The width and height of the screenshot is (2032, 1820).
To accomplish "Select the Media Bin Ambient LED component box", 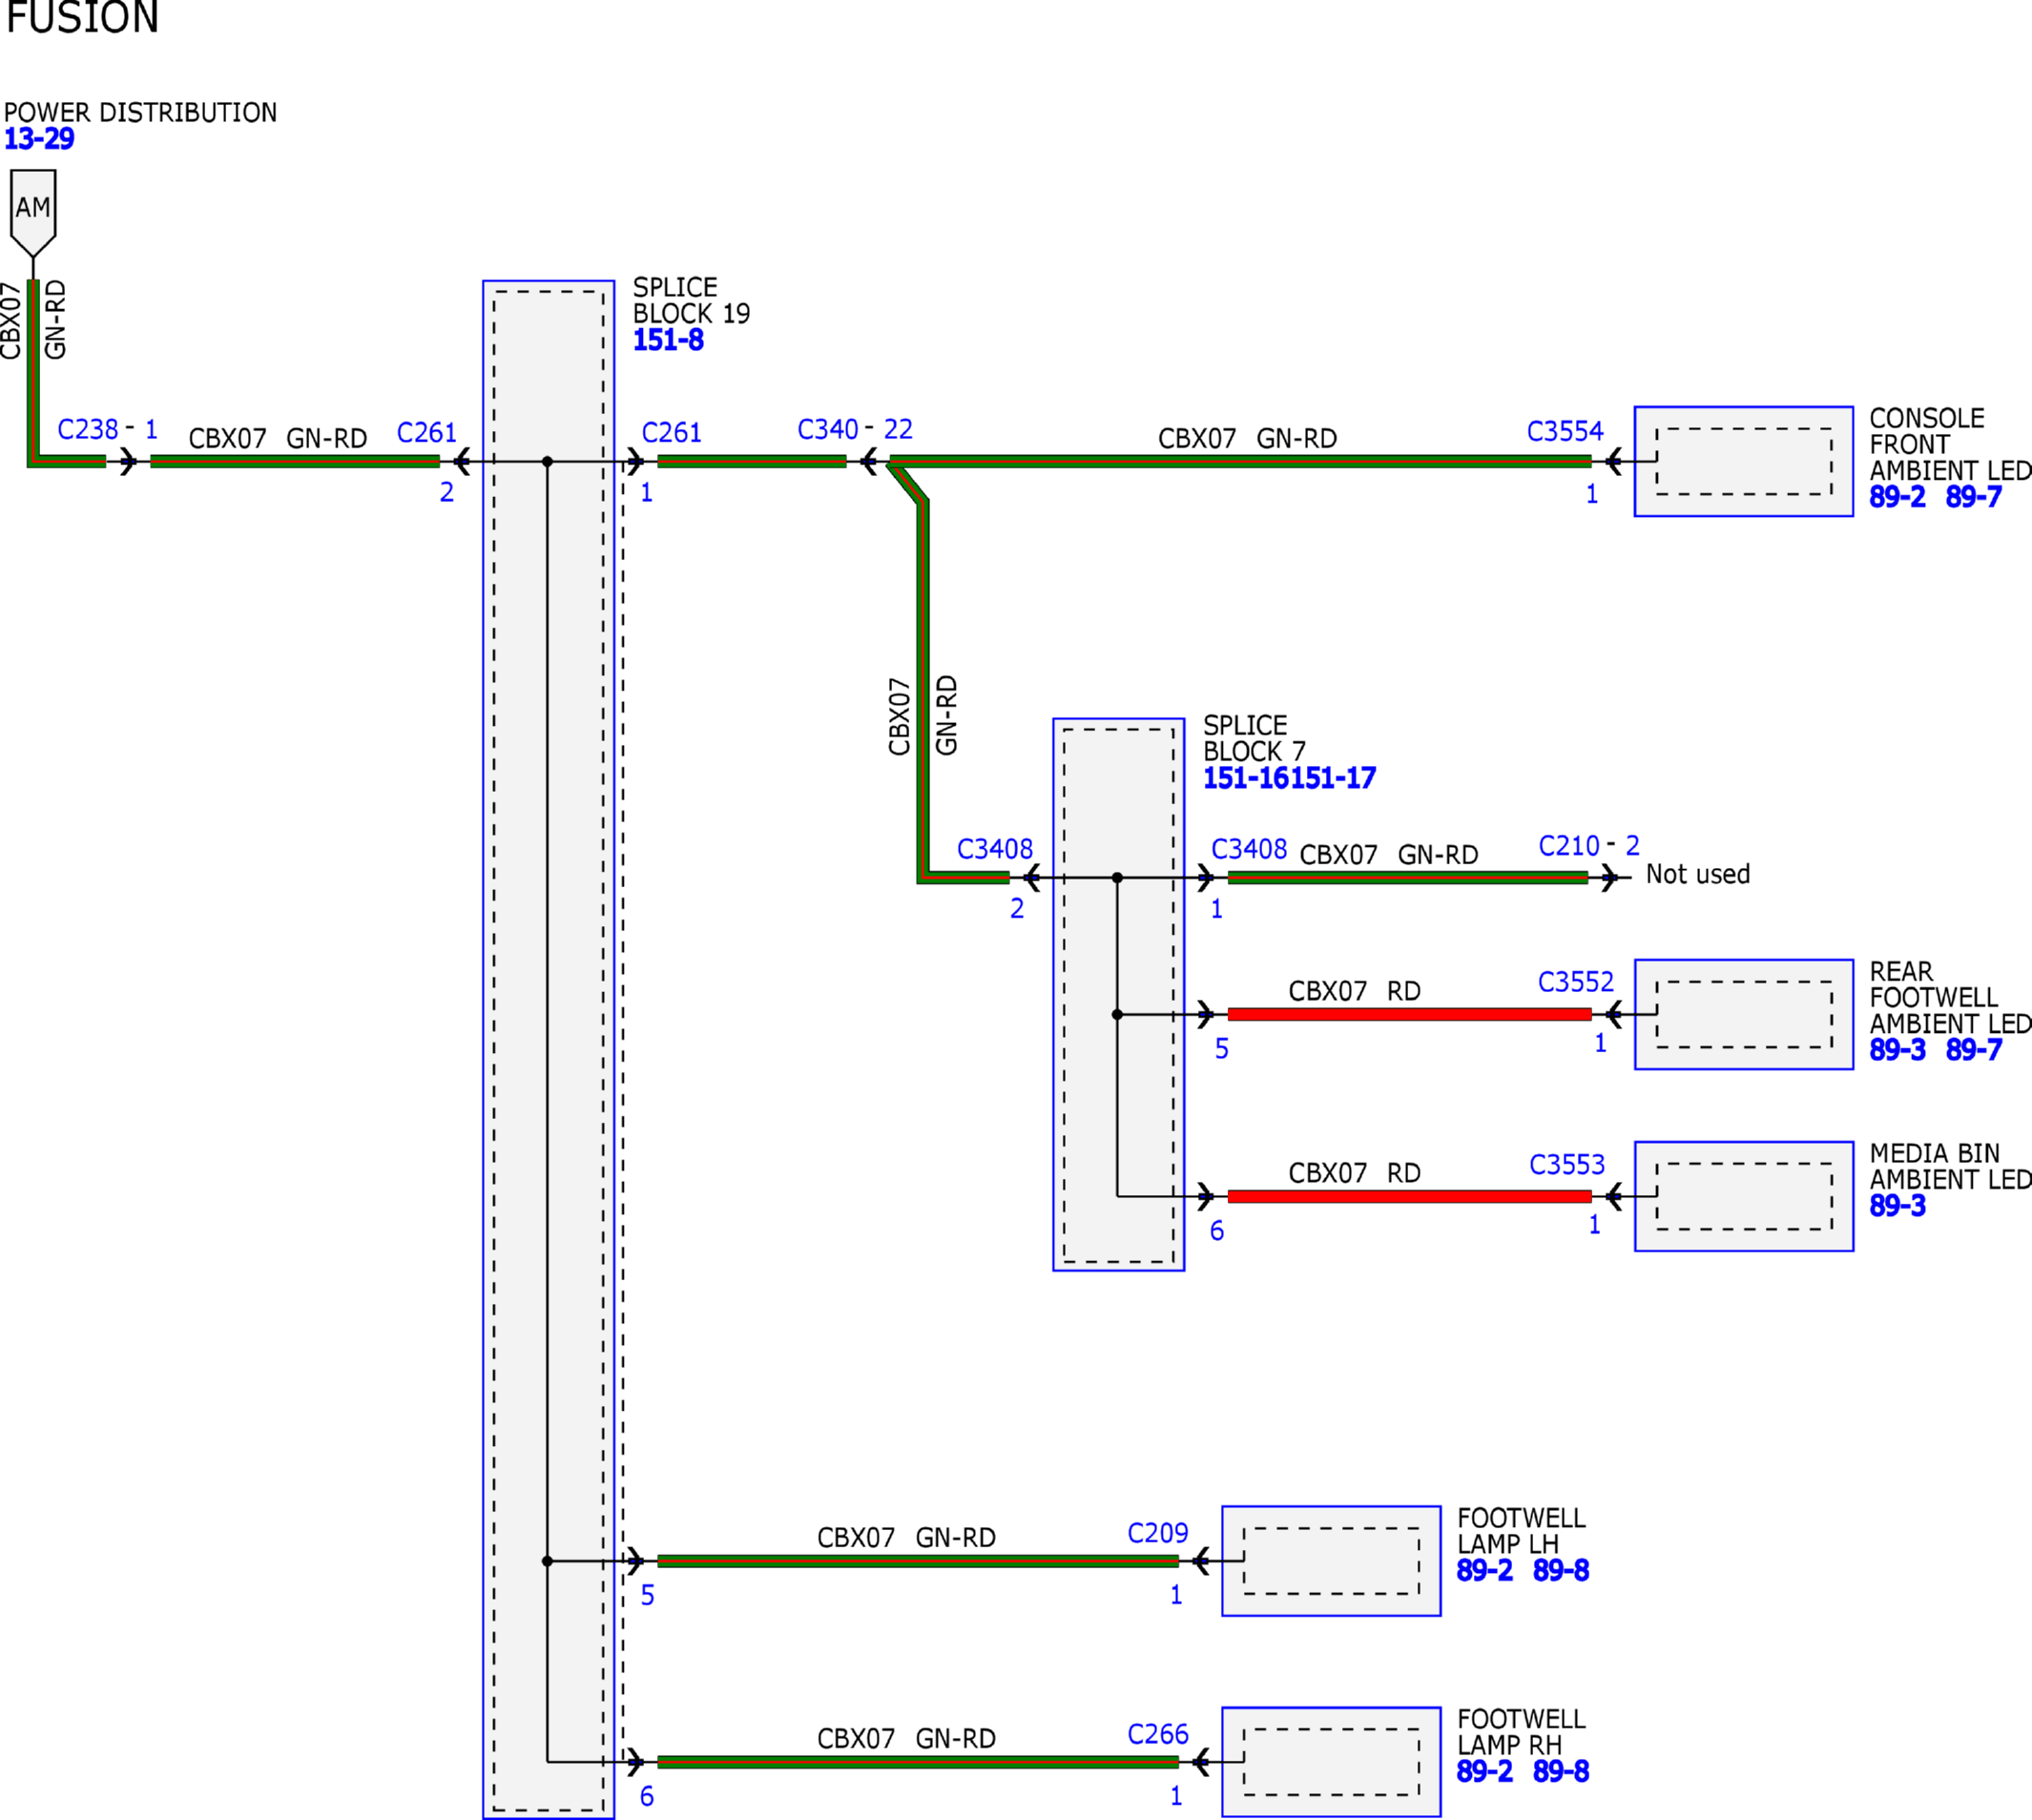I will pyautogui.click(x=1743, y=1196).
